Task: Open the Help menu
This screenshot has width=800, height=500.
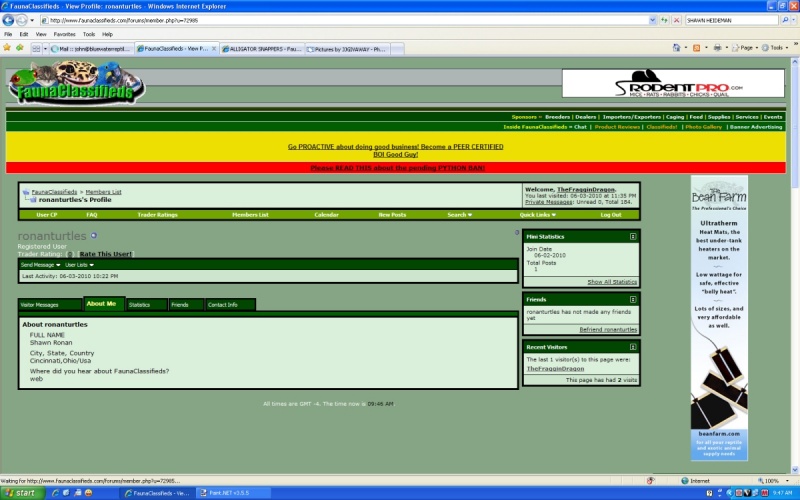Action: (x=107, y=34)
